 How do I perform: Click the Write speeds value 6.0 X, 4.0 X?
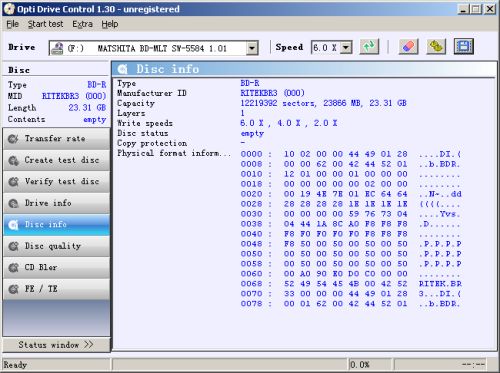point(289,123)
